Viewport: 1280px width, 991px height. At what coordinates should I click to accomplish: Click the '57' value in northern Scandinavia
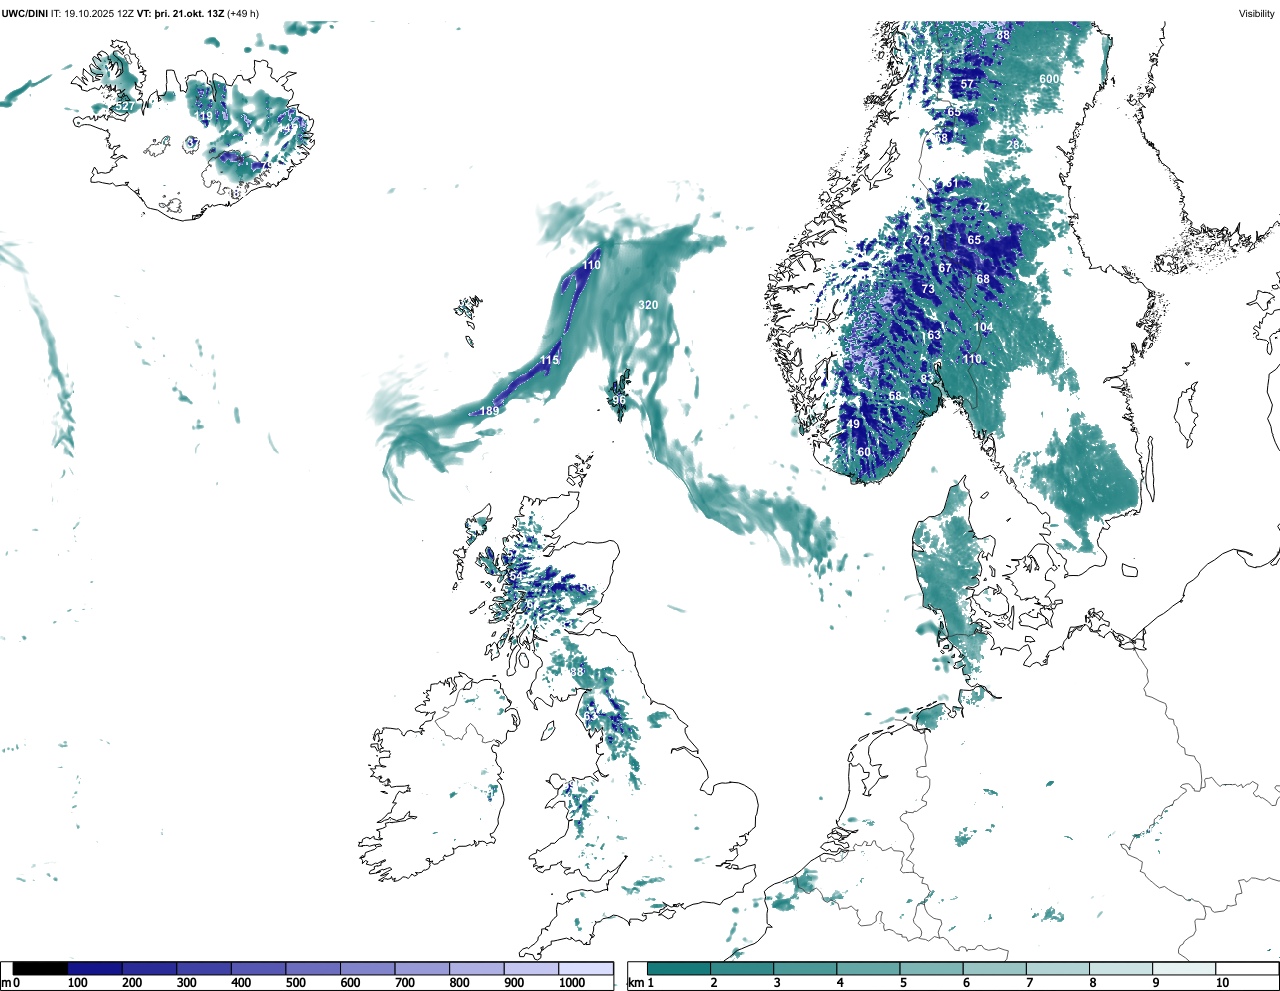967,85
